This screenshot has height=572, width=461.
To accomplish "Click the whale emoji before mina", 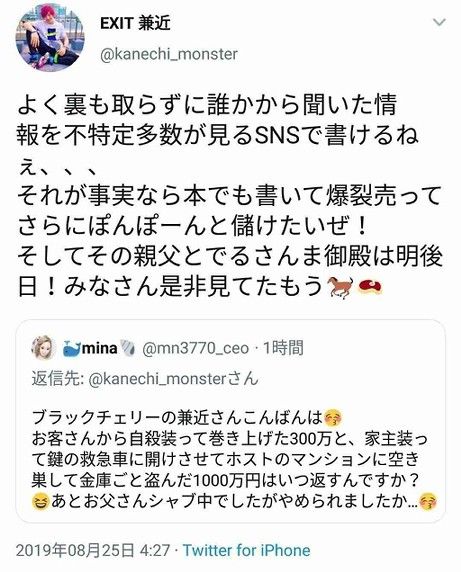I will pyautogui.click(x=72, y=348).
